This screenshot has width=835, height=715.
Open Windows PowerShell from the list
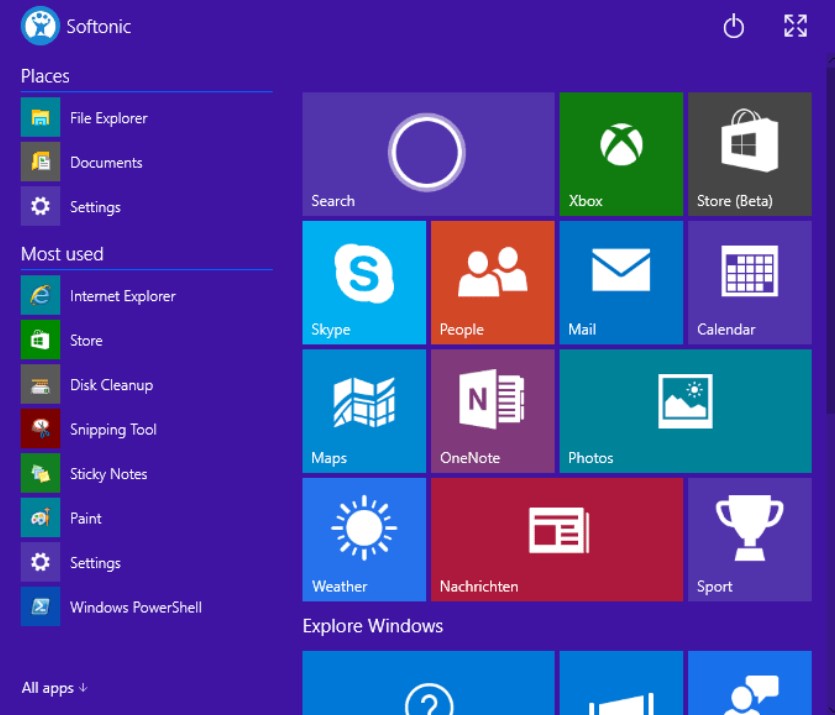click(135, 608)
